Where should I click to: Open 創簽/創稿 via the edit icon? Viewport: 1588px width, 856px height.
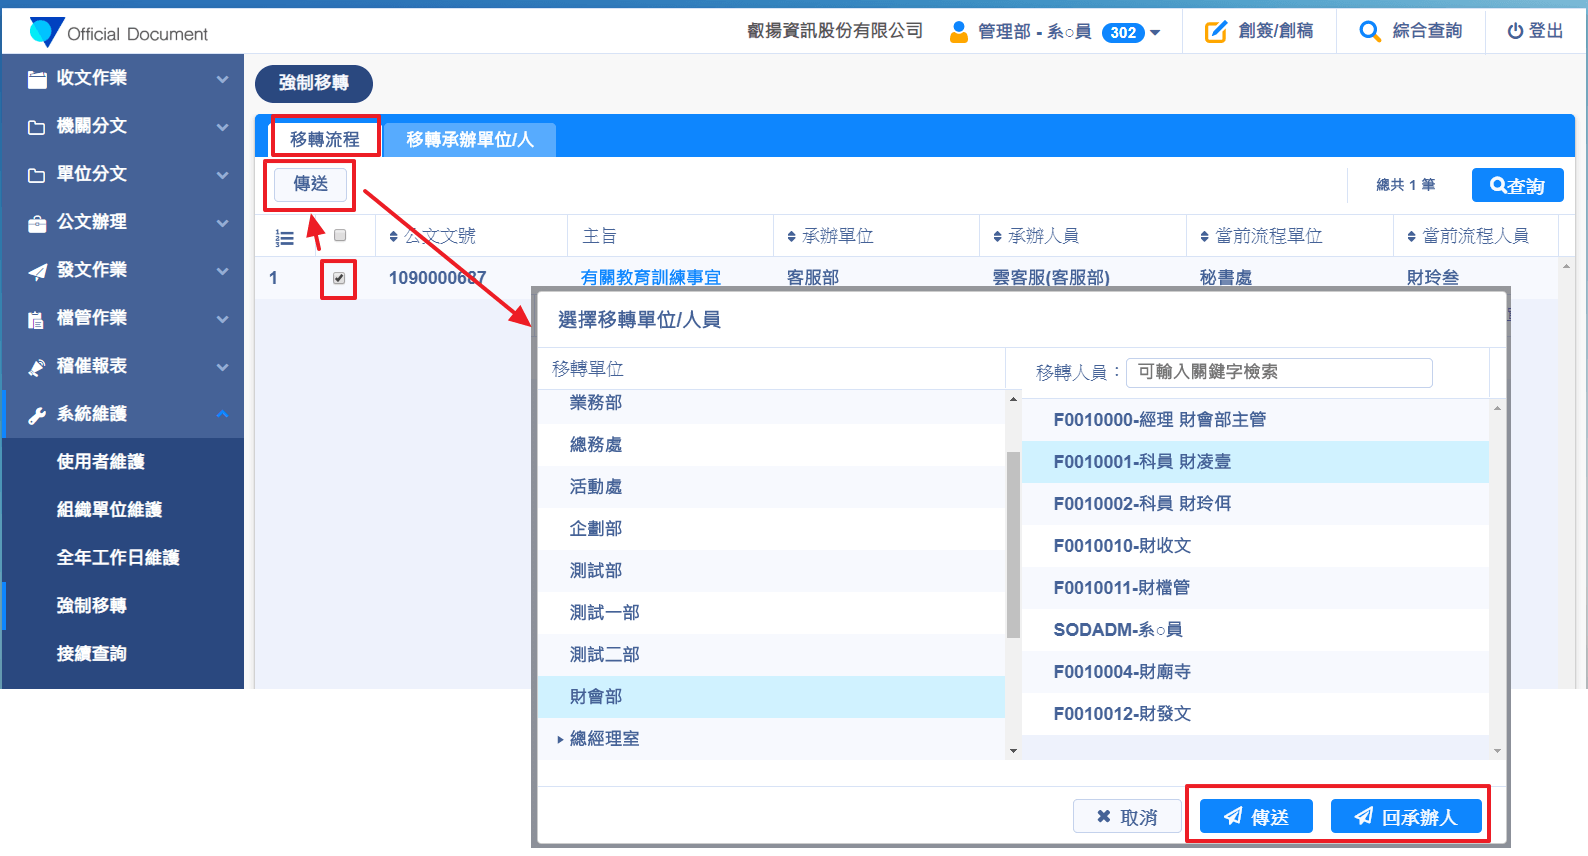coord(1215,32)
